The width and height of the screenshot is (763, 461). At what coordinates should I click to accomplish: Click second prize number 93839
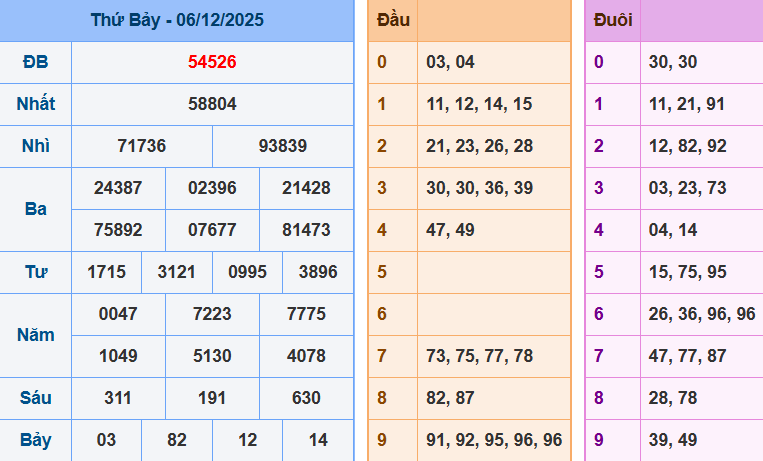coord(283,146)
